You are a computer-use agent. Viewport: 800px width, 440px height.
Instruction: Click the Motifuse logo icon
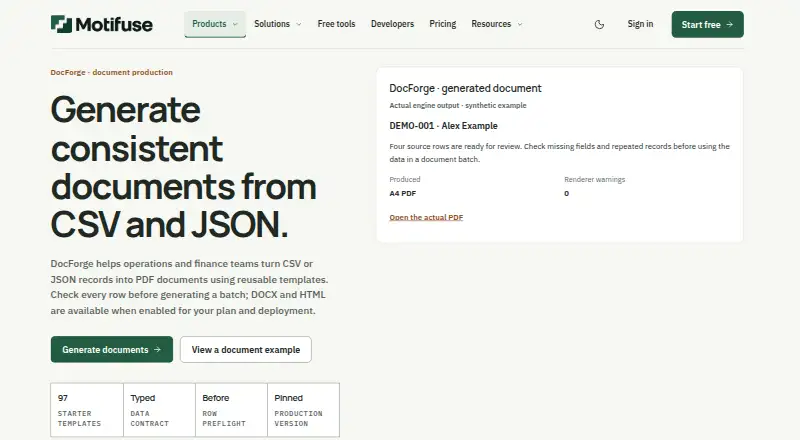(x=61, y=24)
